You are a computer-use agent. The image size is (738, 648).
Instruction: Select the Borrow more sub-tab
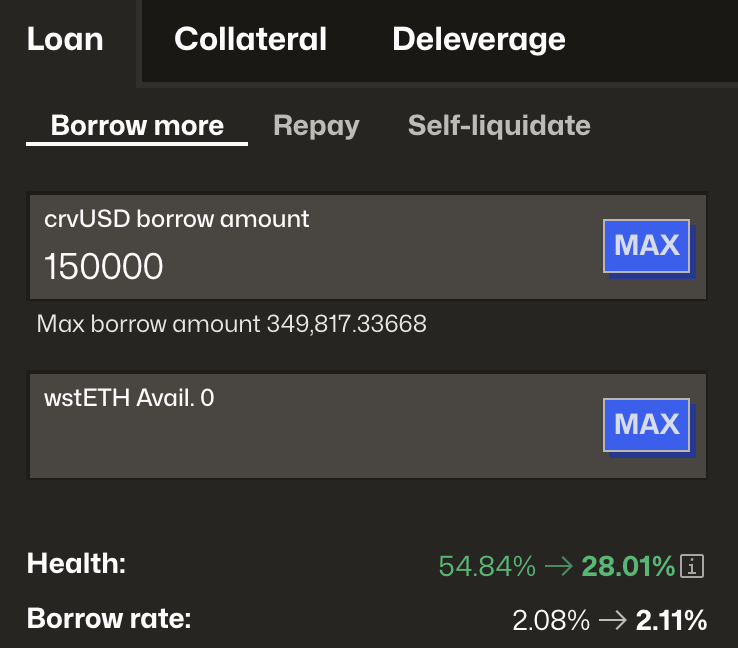(137, 126)
